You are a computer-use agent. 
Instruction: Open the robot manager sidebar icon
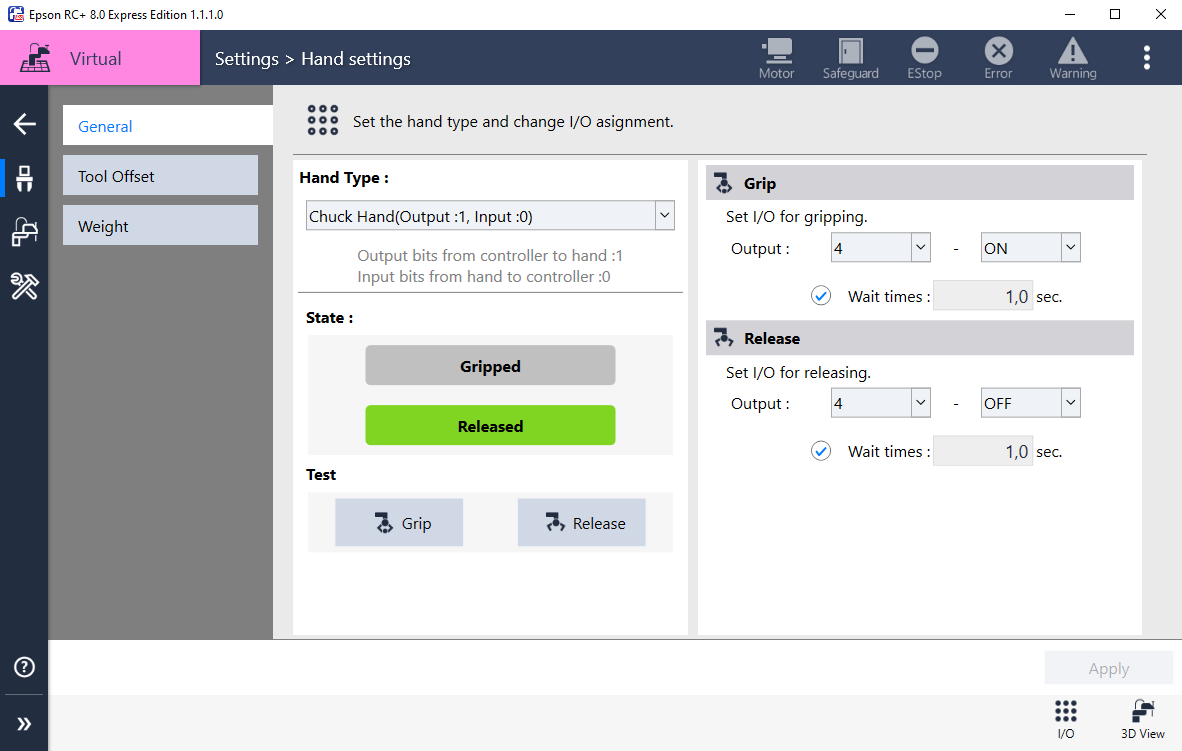24,231
